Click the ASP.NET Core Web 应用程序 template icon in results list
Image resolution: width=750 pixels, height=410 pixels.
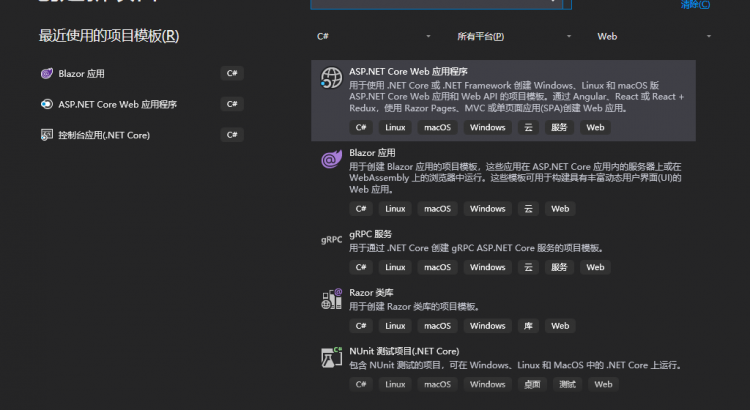pyautogui.click(x=330, y=79)
